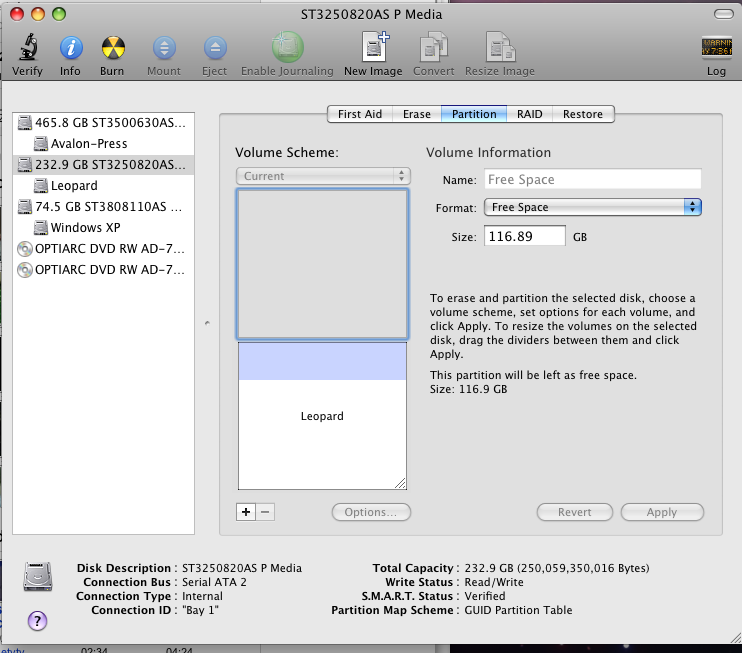Click the purple Help question mark
742x653 pixels.
(x=37, y=620)
